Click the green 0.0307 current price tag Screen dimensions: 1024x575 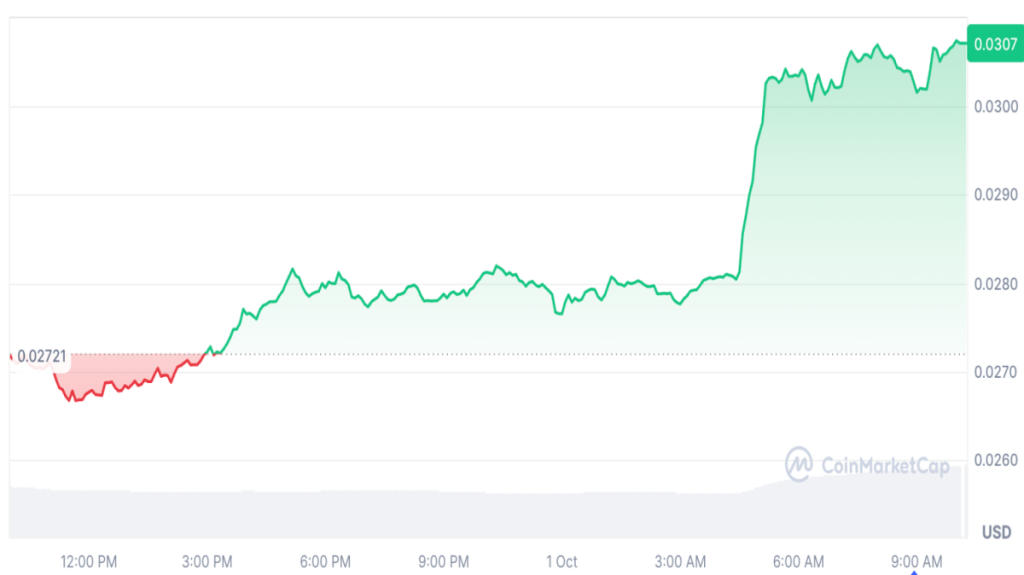coord(996,44)
